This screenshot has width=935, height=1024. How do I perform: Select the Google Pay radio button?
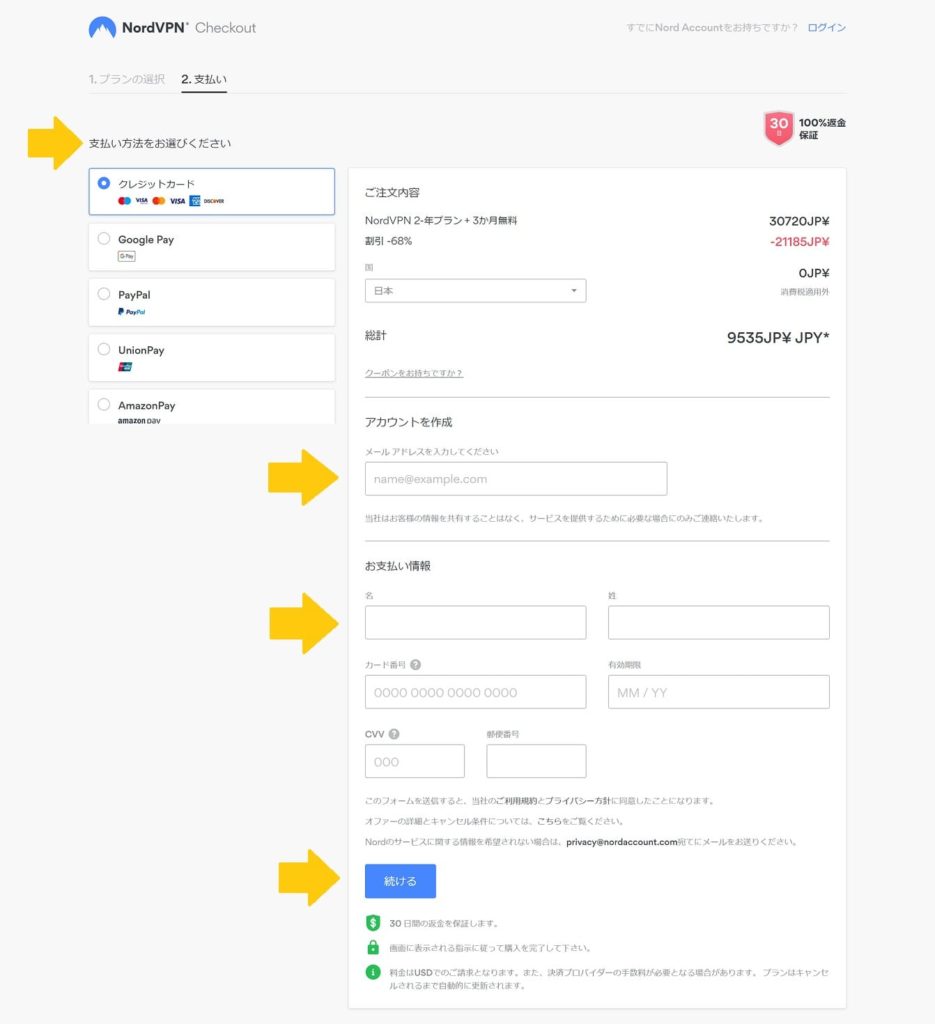click(104, 239)
